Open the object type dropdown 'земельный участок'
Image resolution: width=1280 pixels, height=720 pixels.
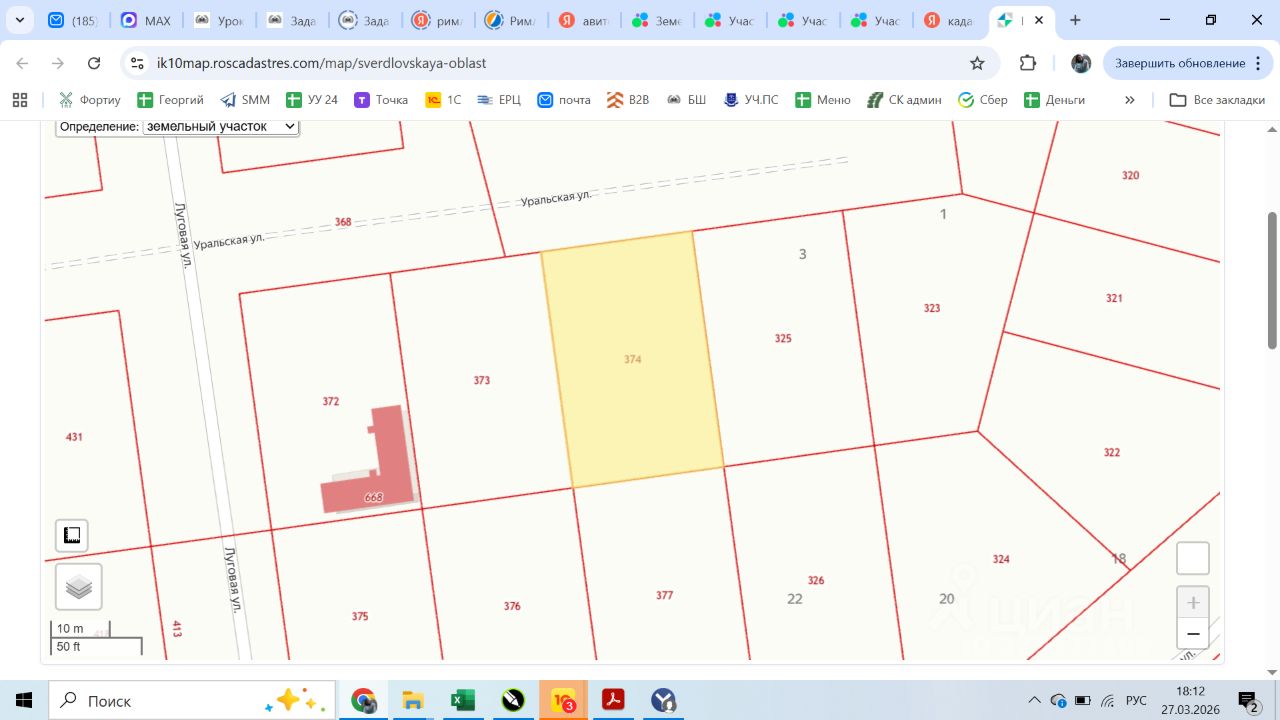[x=221, y=127]
